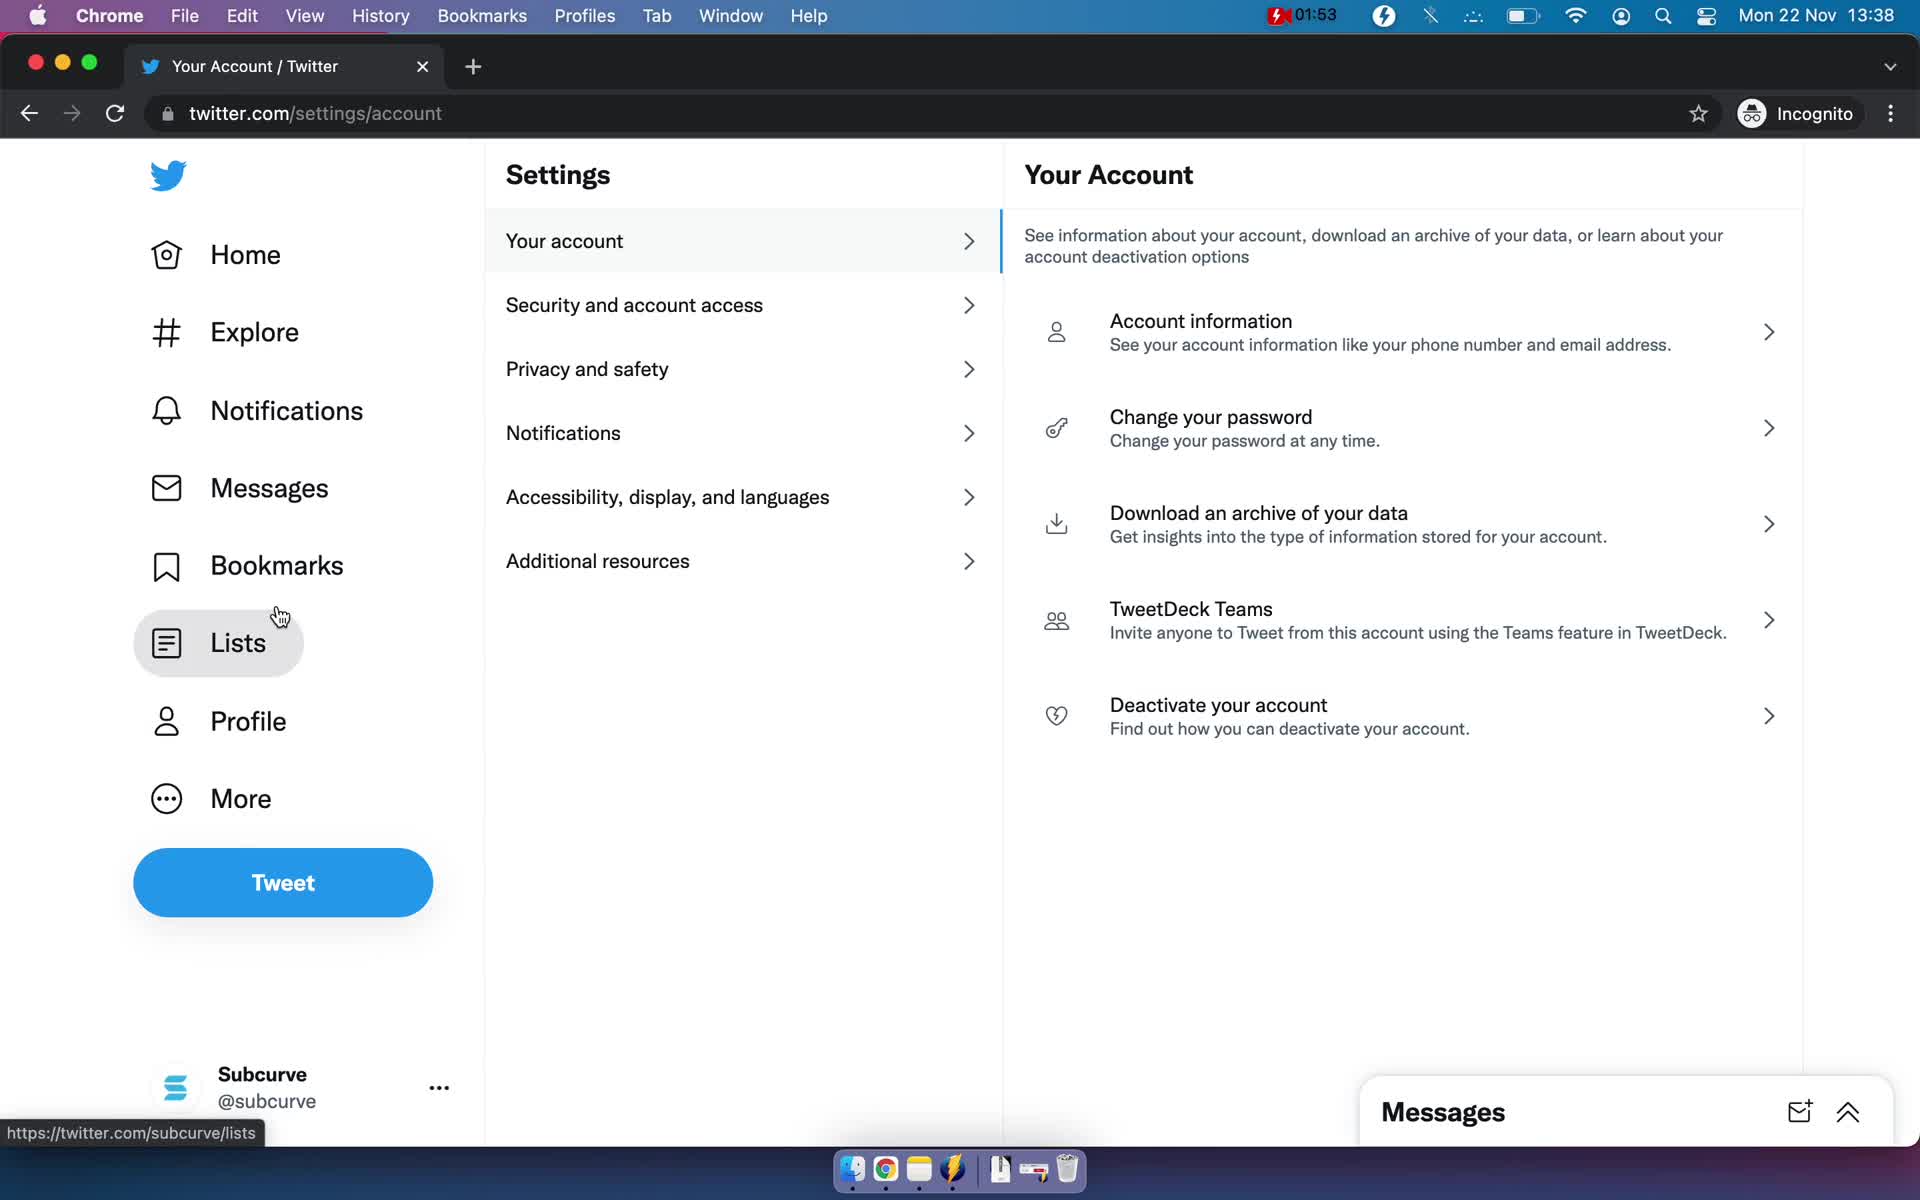Open Chrome Edit menu

point(242,16)
